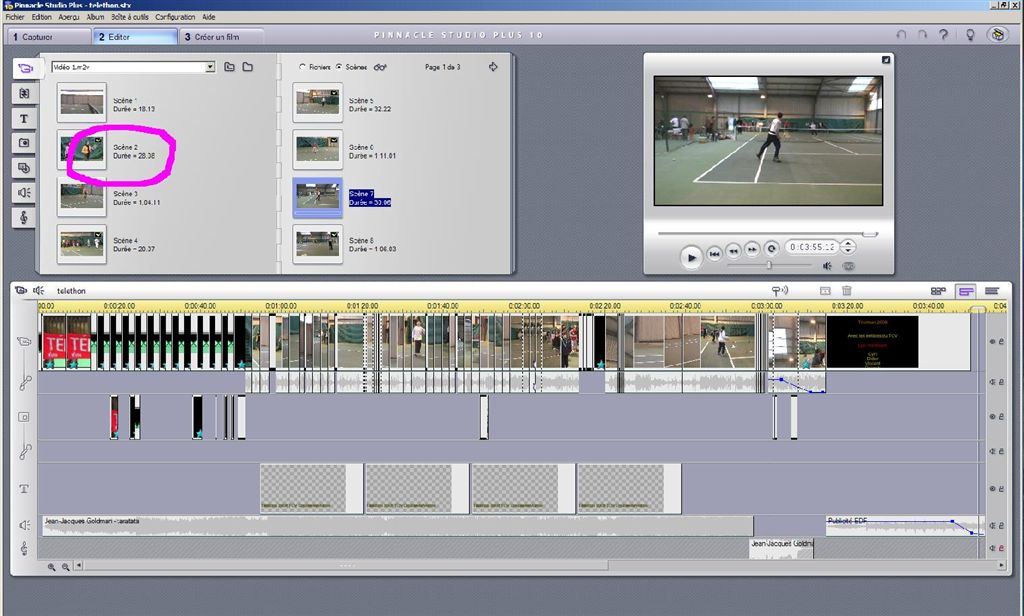Open the Configuration menu
Image resolution: width=1024 pixels, height=616 pixels.
175,17
